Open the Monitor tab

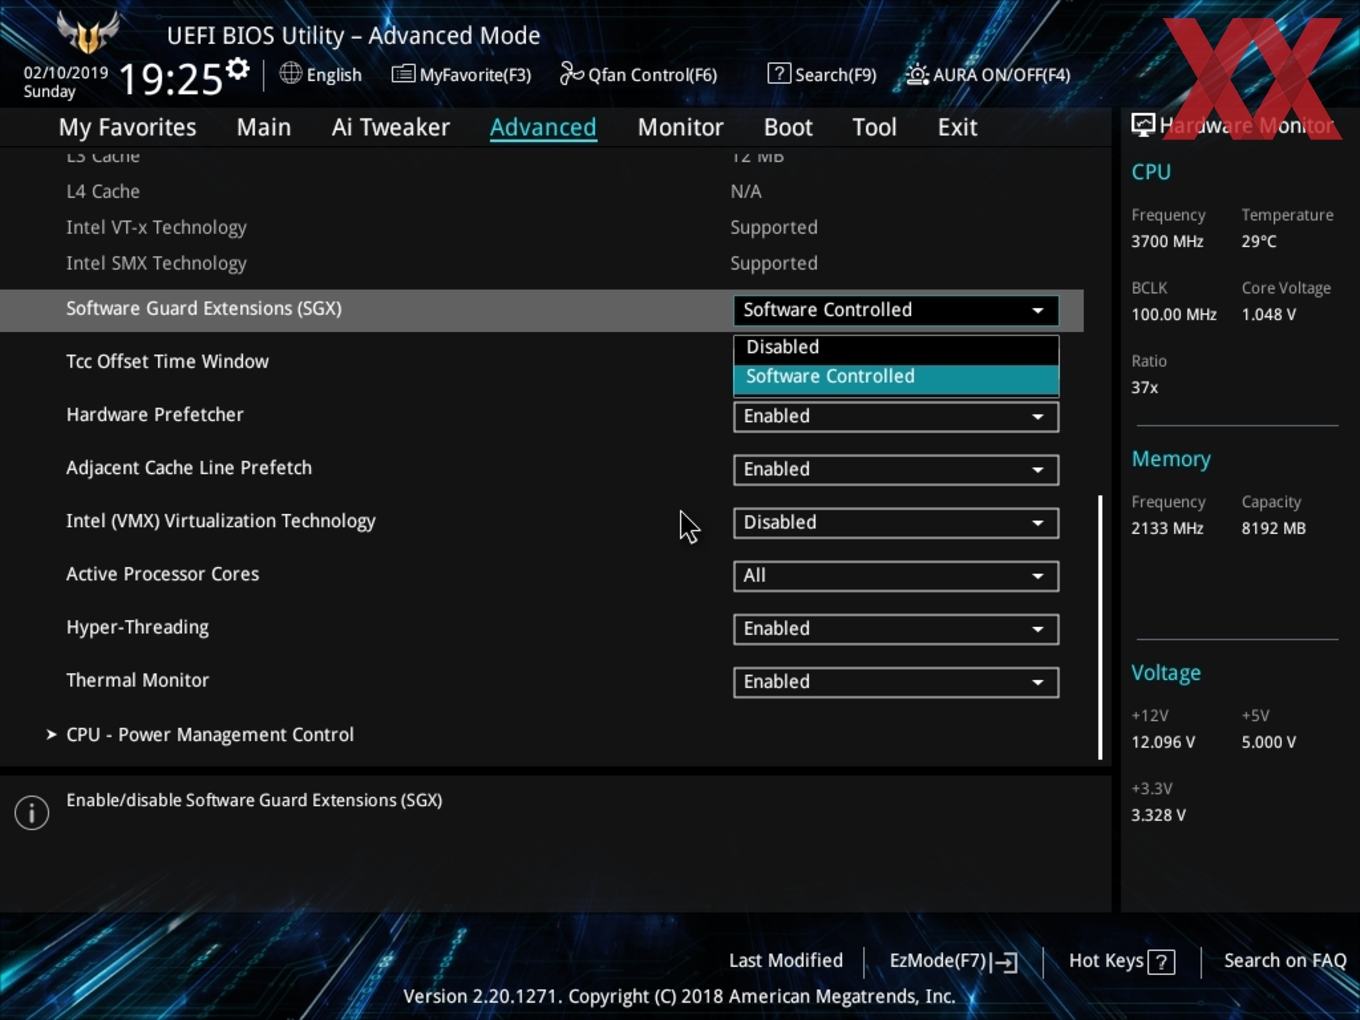(x=681, y=127)
